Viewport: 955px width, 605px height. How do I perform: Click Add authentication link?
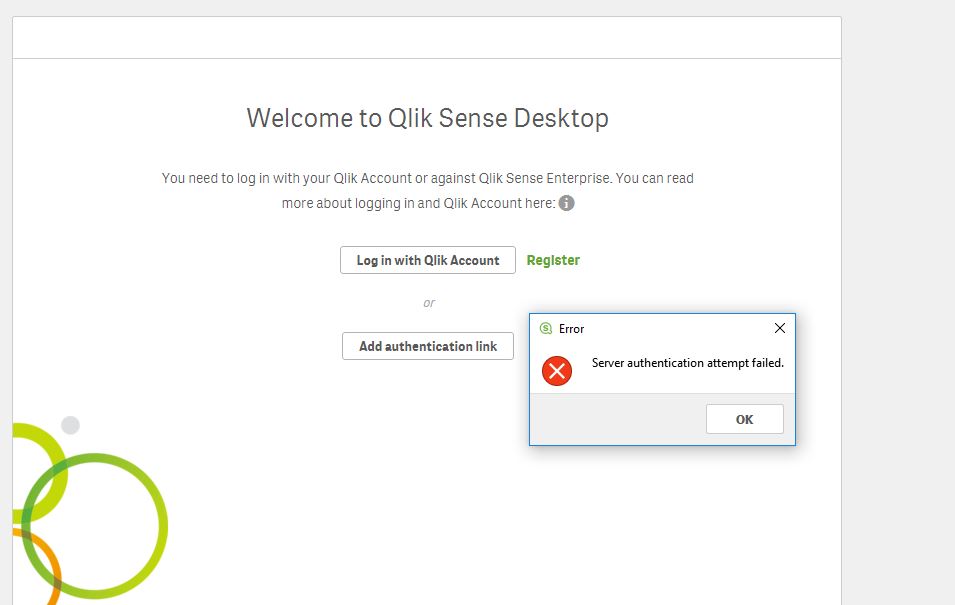[427, 345]
